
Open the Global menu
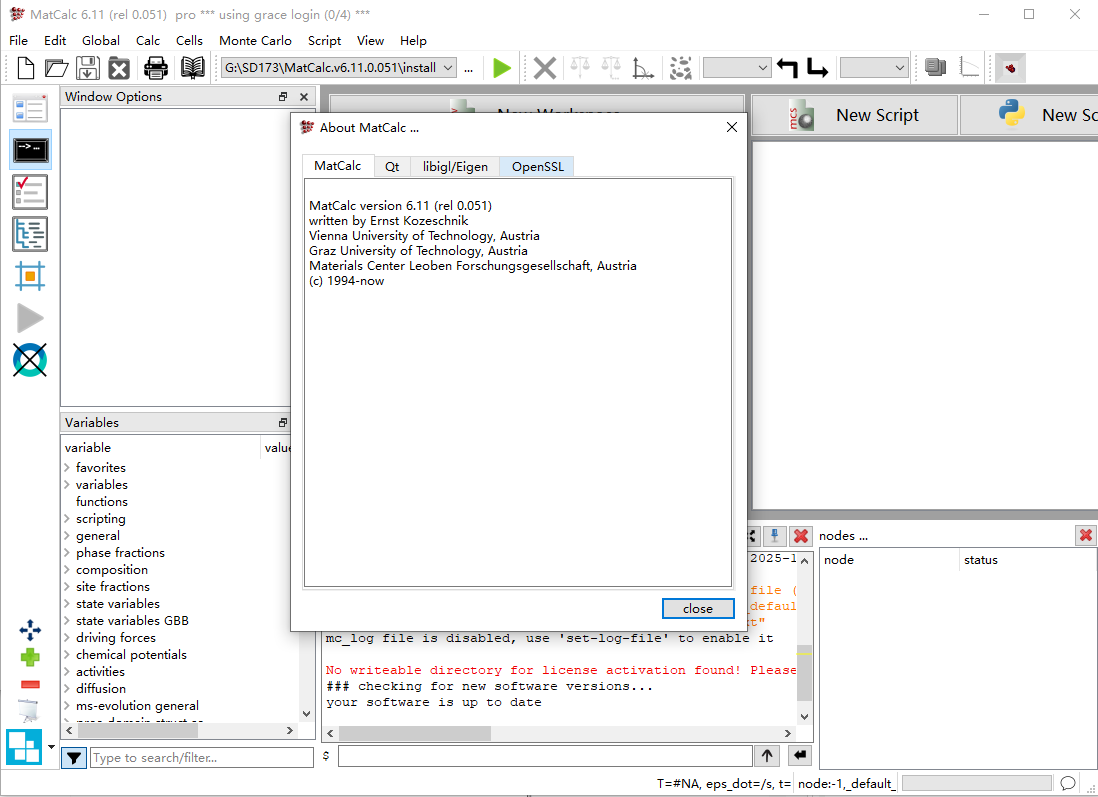point(101,41)
